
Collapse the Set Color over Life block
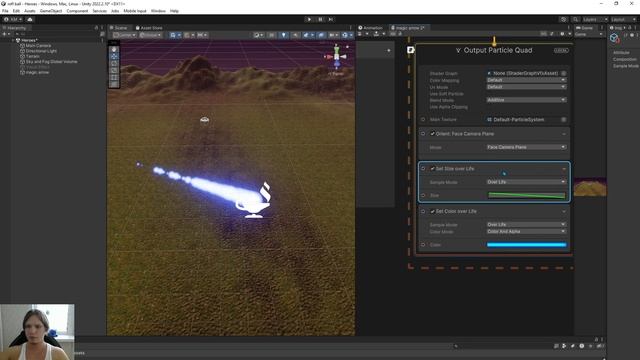(564, 211)
